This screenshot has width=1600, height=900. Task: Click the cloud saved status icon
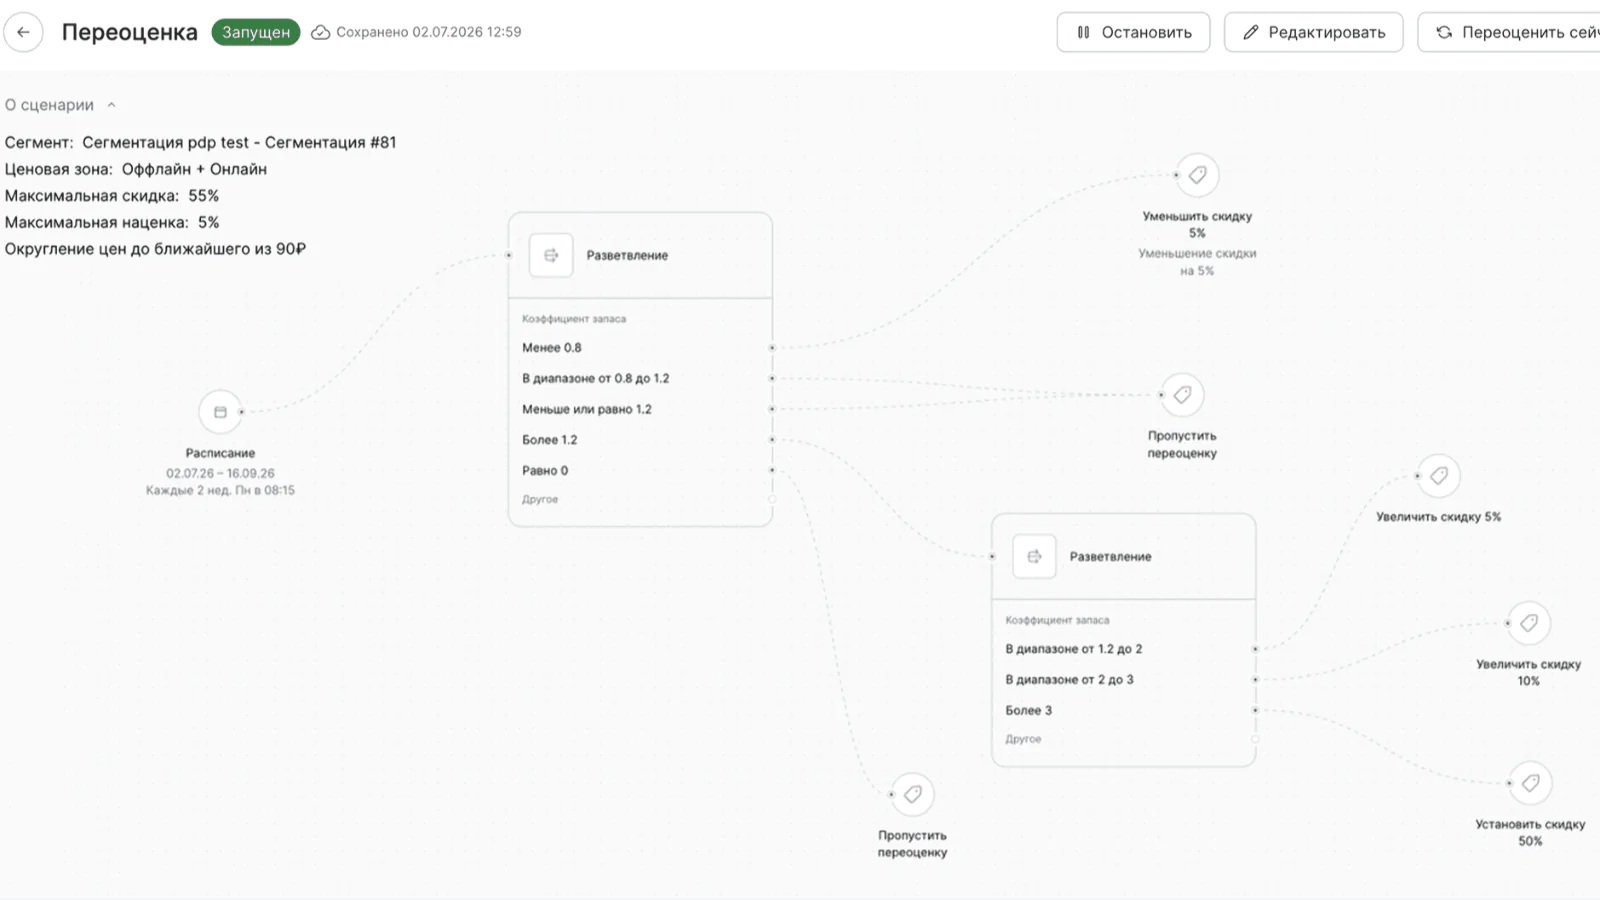pyautogui.click(x=321, y=32)
